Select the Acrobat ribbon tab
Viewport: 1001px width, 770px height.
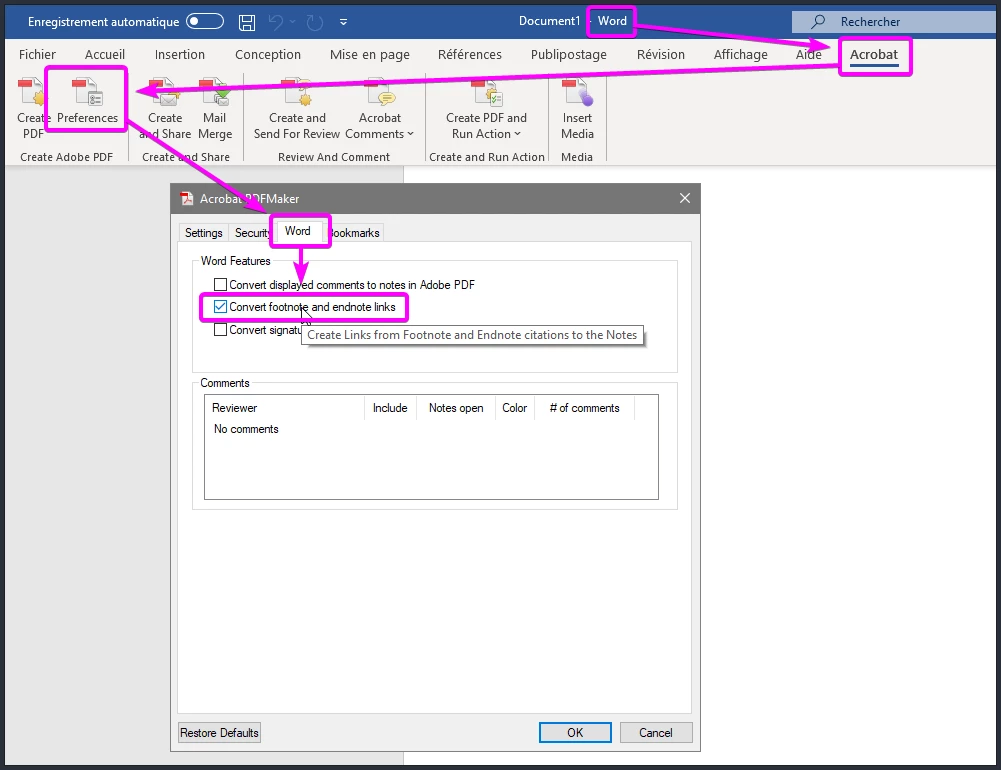[x=873, y=55]
